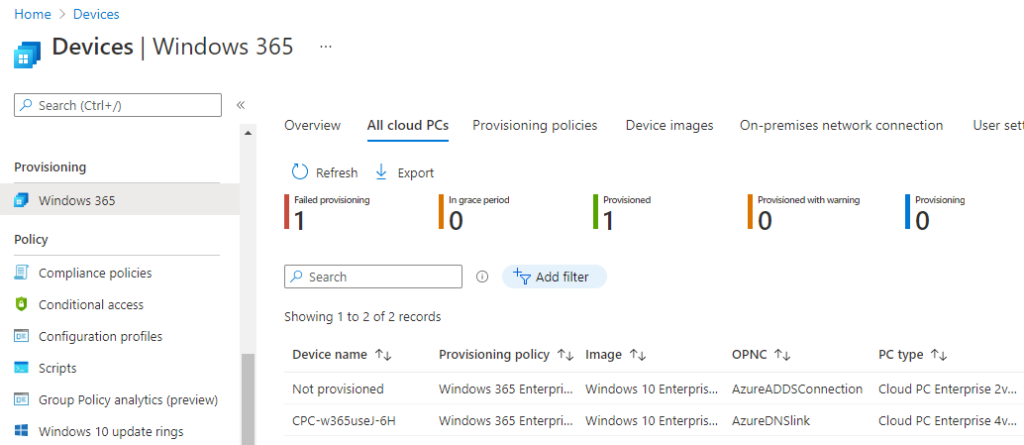Image resolution: width=1024 pixels, height=445 pixels.
Task: Click the AzureADDSConnection OPNC cell
Action: pyautogui.click(x=797, y=389)
